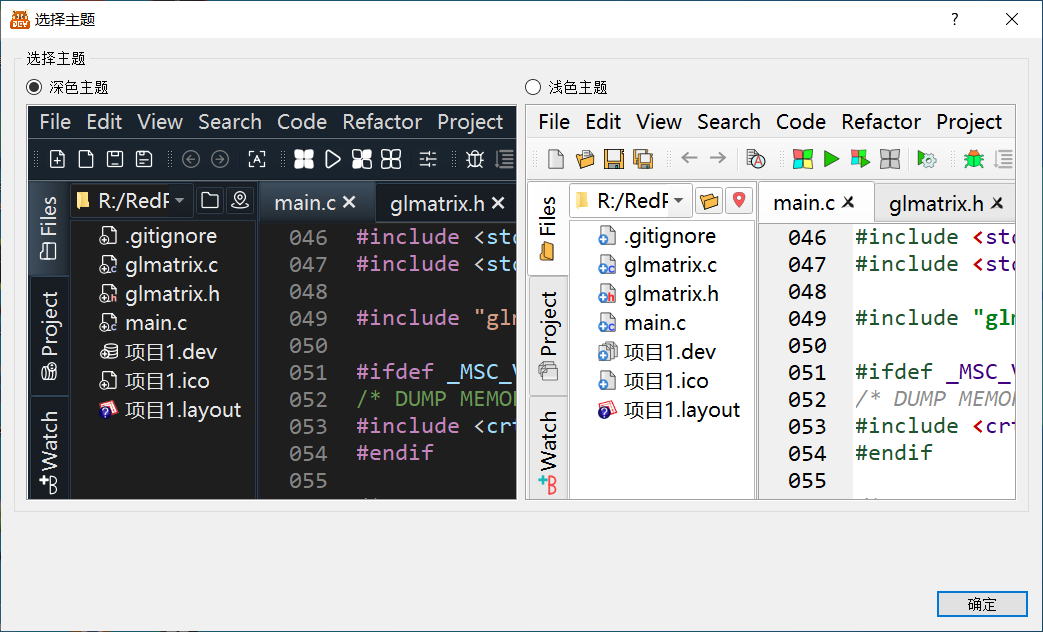Open the Code menu in light preview
Screen dimensions: 1043x632
[800, 122]
